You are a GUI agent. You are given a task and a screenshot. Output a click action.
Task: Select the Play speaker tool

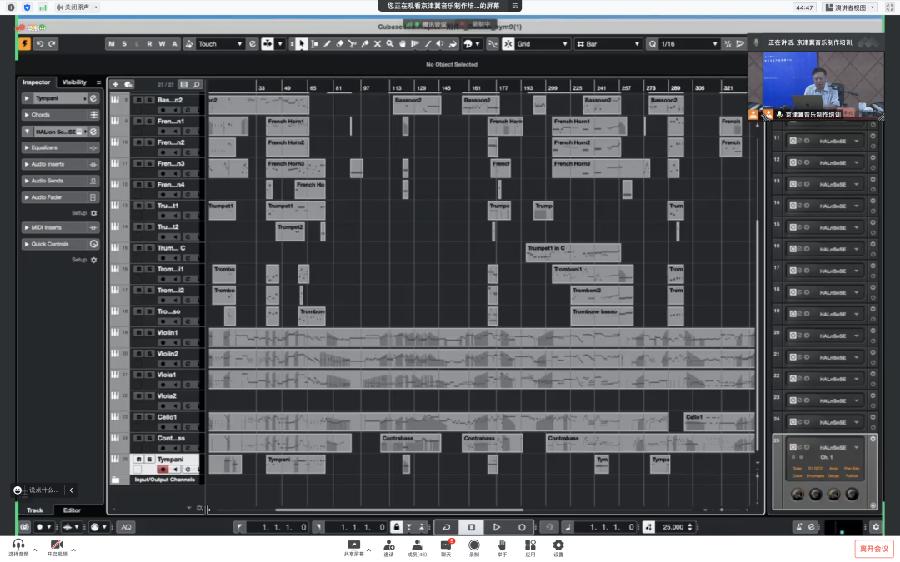point(440,44)
